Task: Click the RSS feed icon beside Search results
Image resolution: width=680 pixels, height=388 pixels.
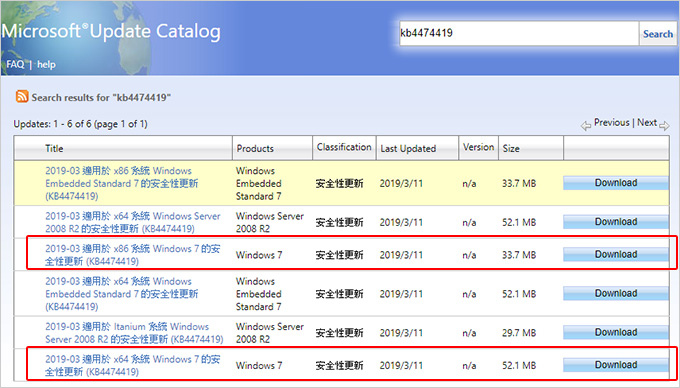Action: (x=22, y=96)
